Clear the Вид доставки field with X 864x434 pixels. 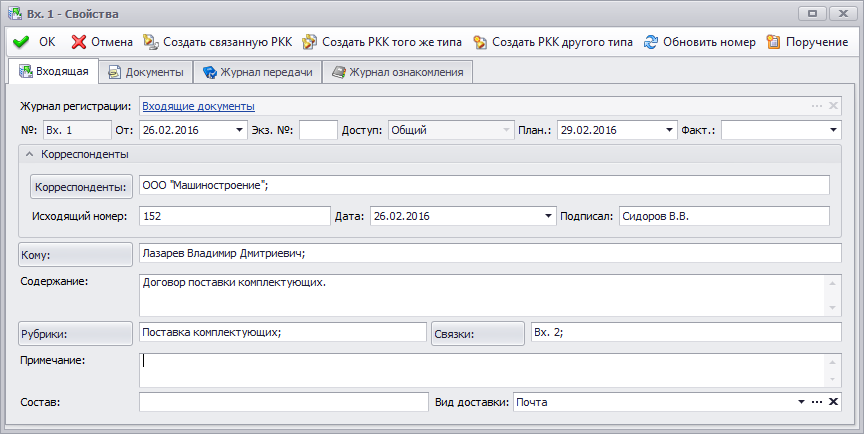(833, 402)
